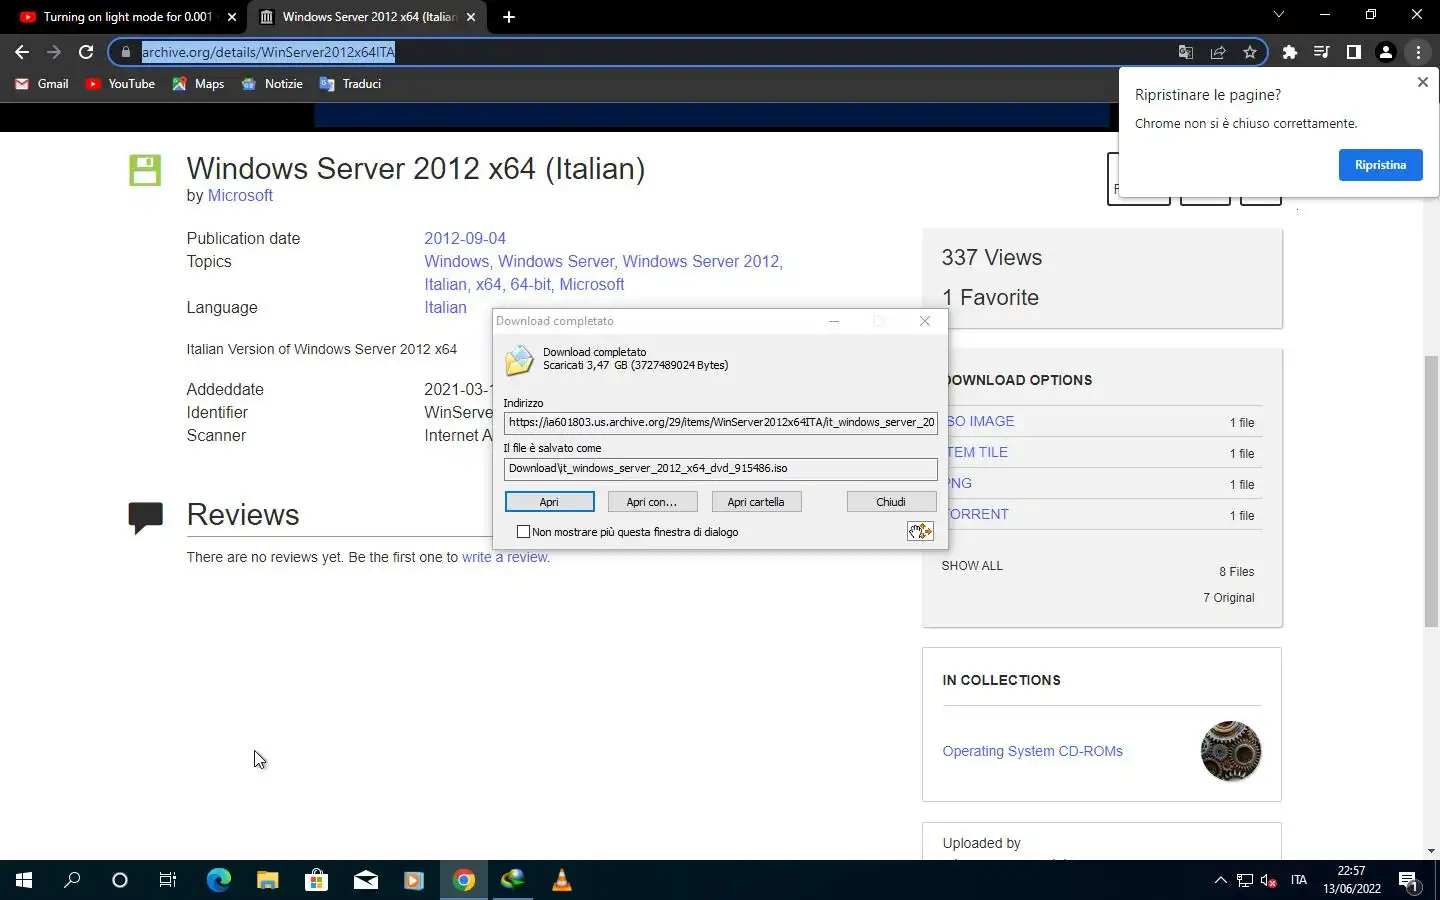Reload the archive.org page

click(x=86, y=52)
